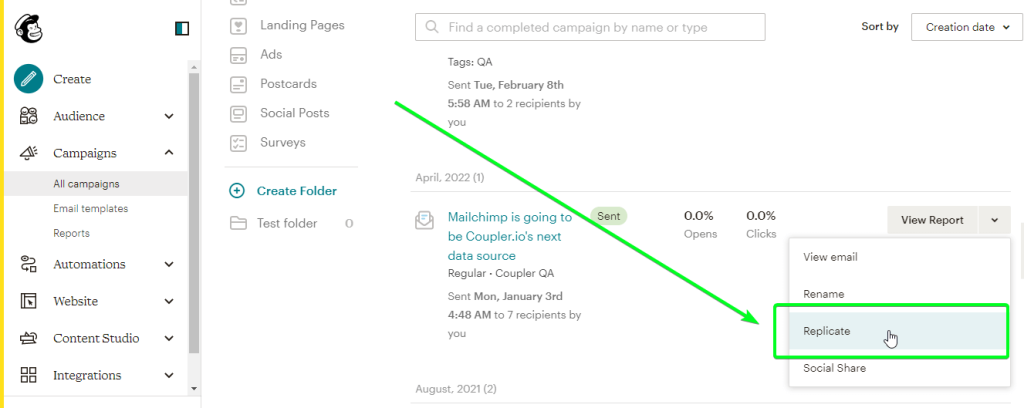Viewport: 1024px width, 408px height.
Task: Click the Postcards icon
Action: click(x=238, y=84)
